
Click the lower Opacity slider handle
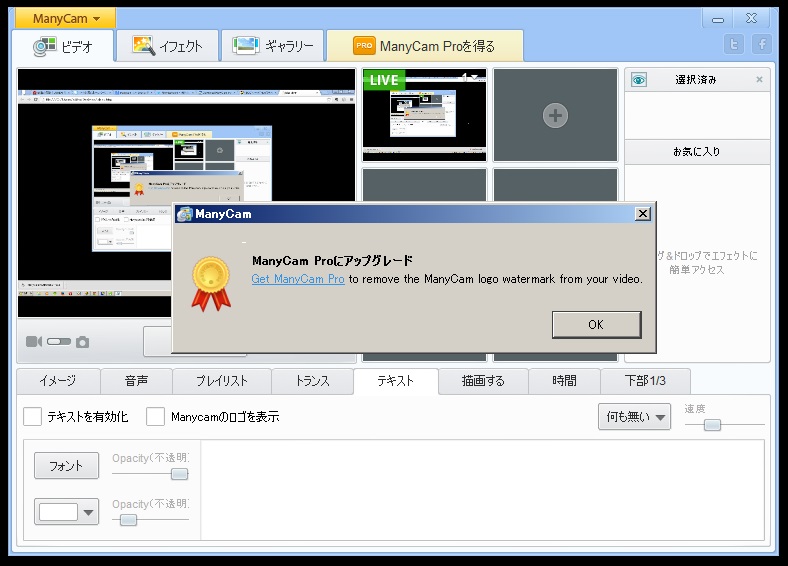coord(128,520)
